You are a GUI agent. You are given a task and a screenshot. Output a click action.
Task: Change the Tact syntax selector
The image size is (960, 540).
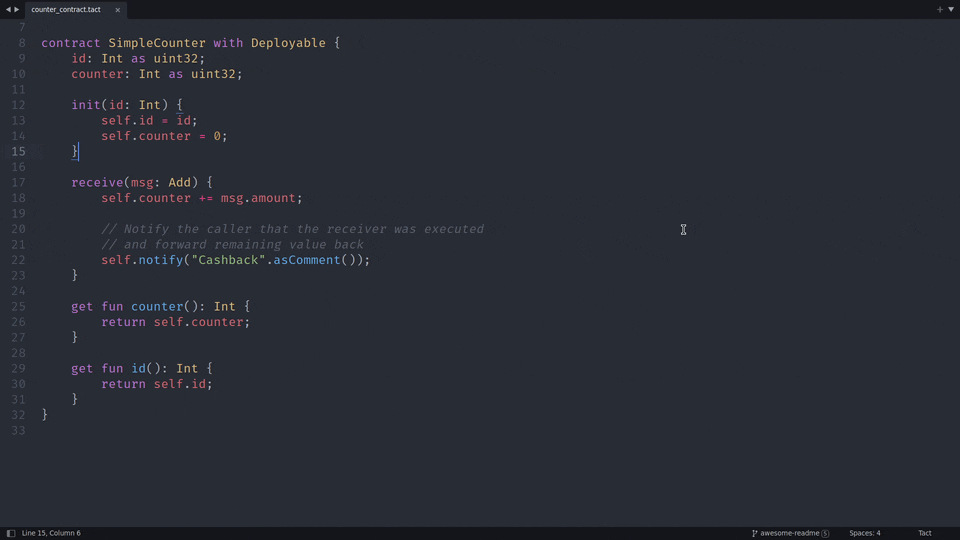tap(924, 533)
